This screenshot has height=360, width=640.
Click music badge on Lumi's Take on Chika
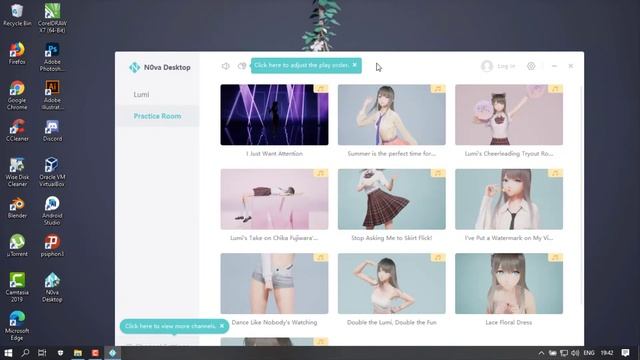tap(321, 173)
